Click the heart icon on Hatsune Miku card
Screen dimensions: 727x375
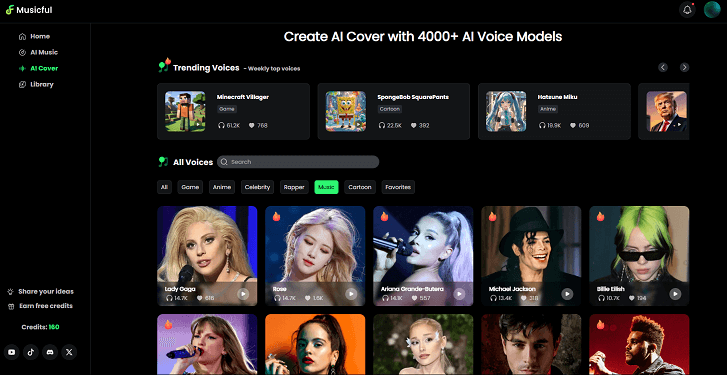tap(573, 125)
